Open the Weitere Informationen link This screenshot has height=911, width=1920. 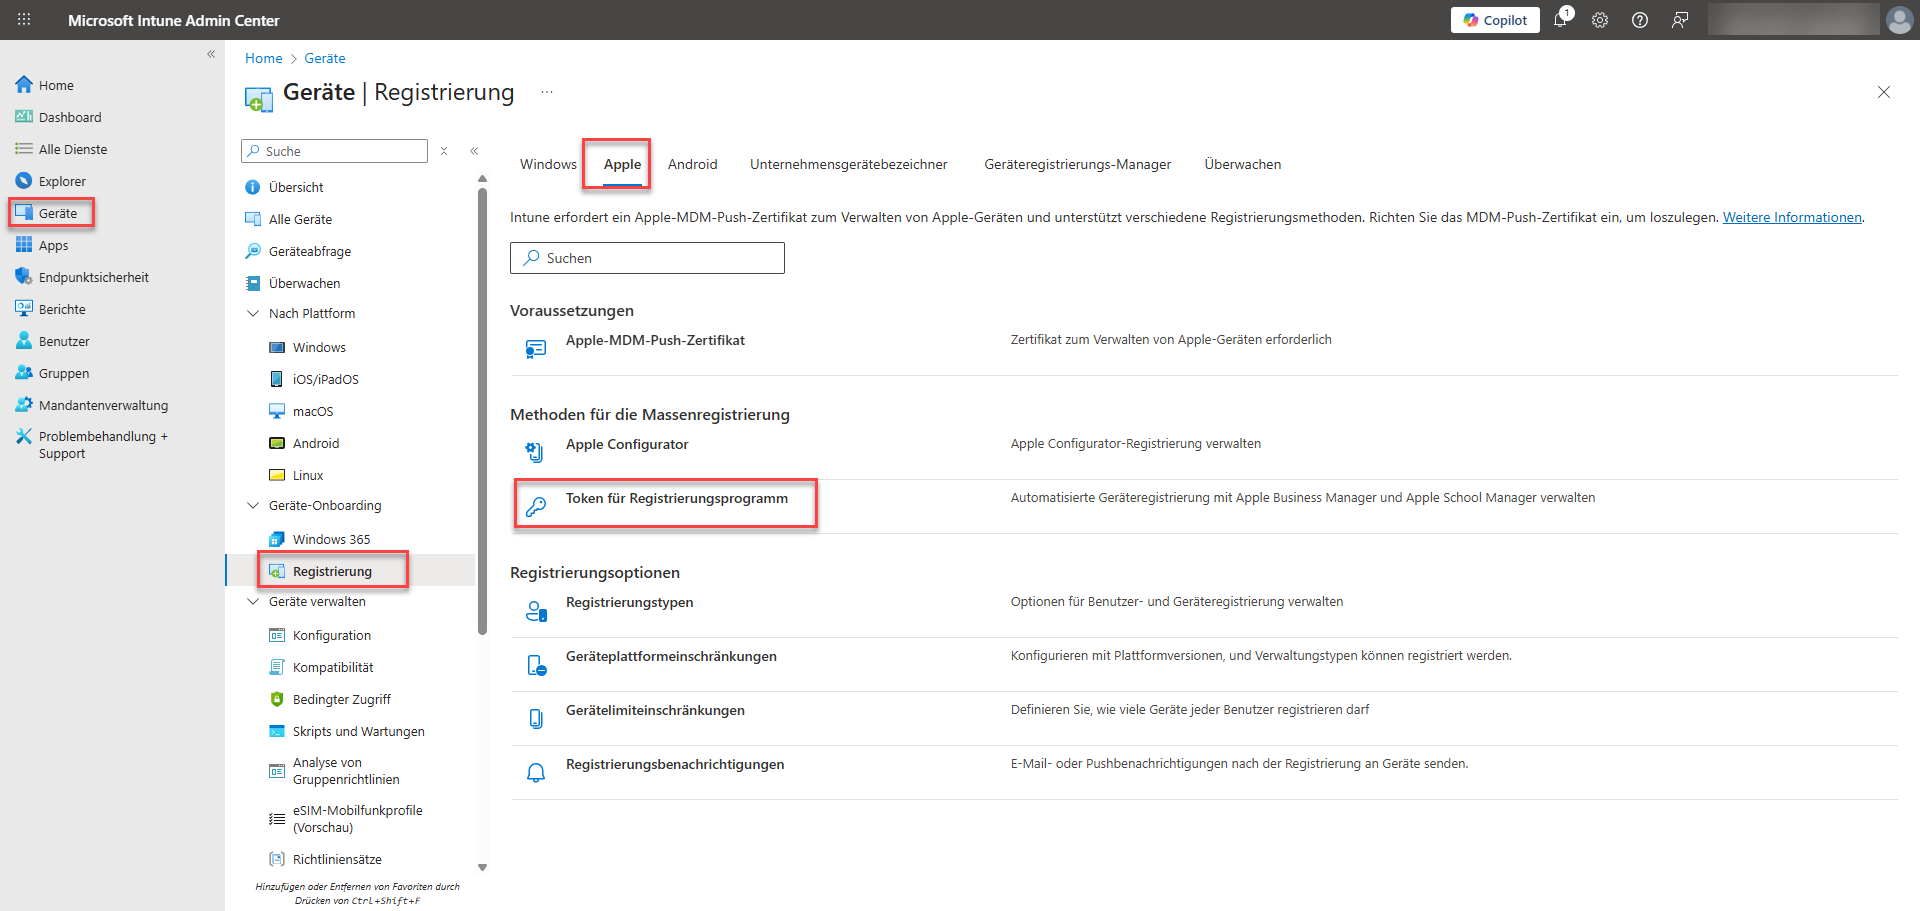coord(1791,217)
